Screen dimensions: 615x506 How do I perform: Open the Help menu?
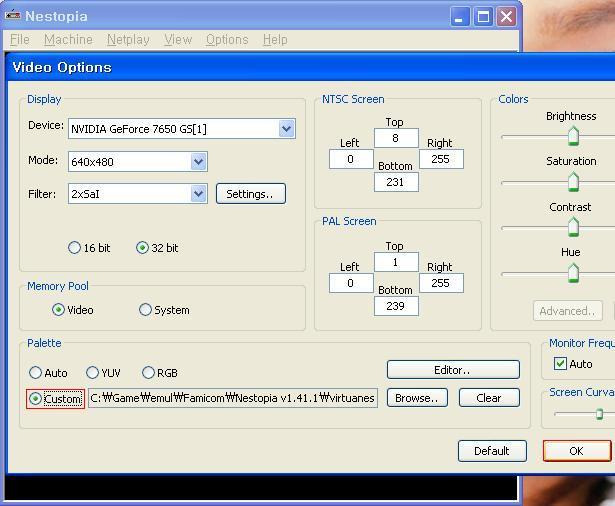(x=275, y=40)
